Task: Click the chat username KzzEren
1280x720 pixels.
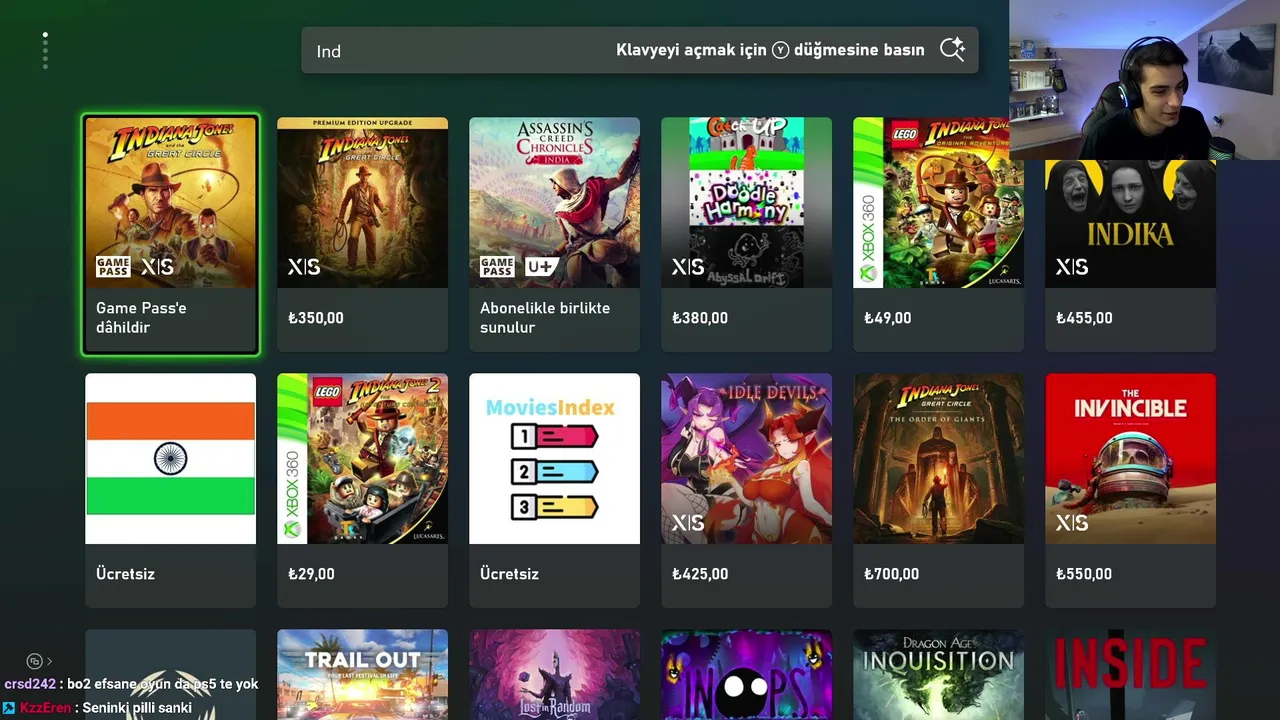Action: (46, 707)
